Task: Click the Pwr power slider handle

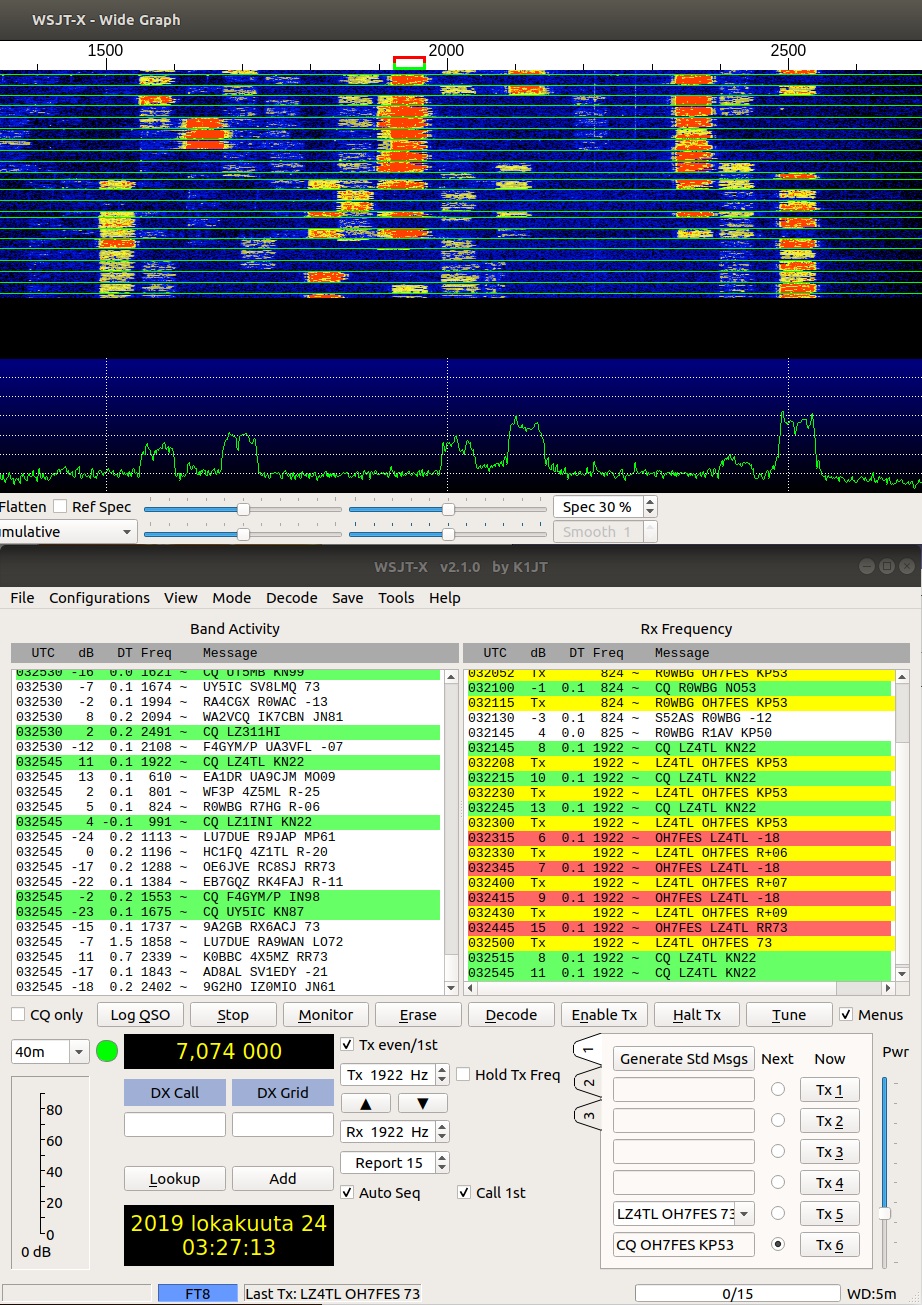Action: [884, 1213]
